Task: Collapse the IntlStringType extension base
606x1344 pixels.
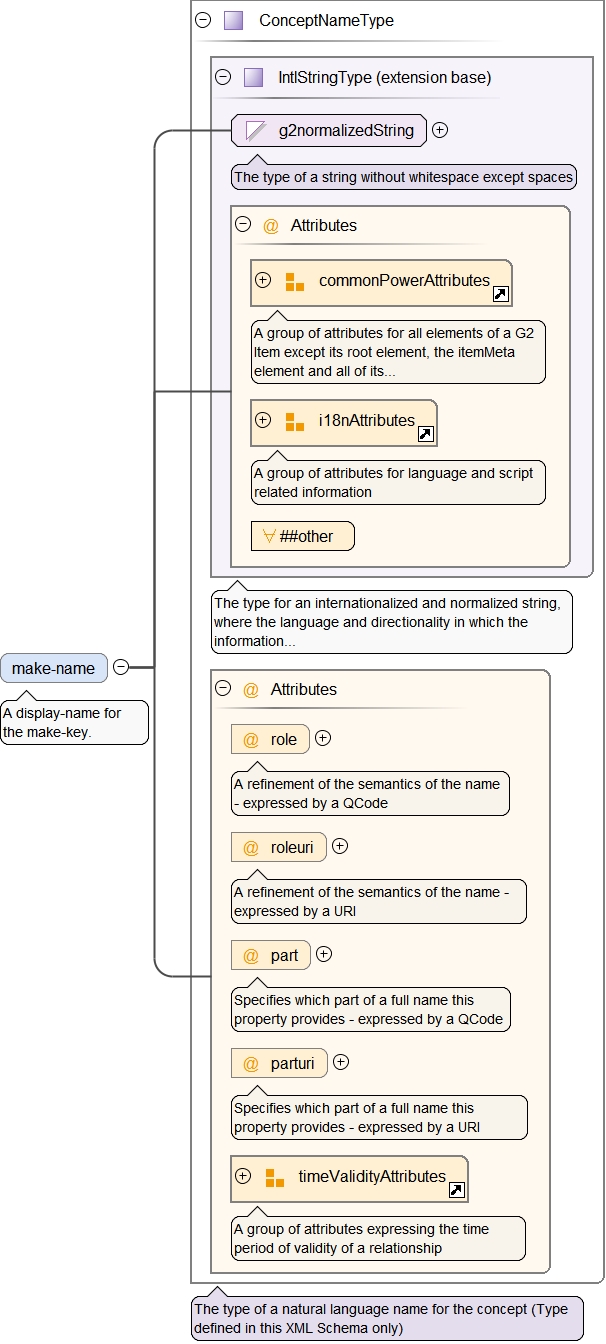Action: [223, 77]
